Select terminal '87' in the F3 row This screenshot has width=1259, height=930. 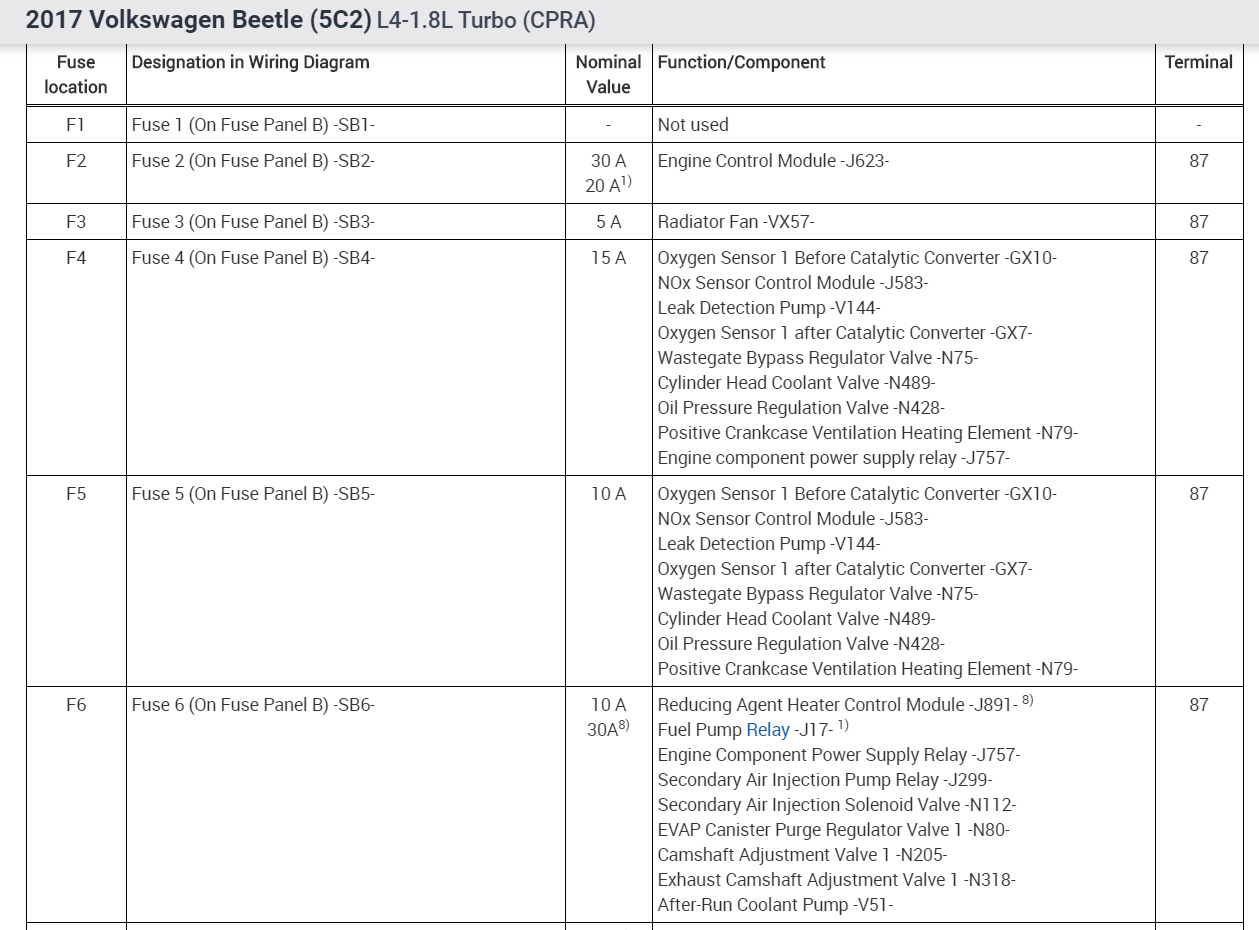(1198, 222)
